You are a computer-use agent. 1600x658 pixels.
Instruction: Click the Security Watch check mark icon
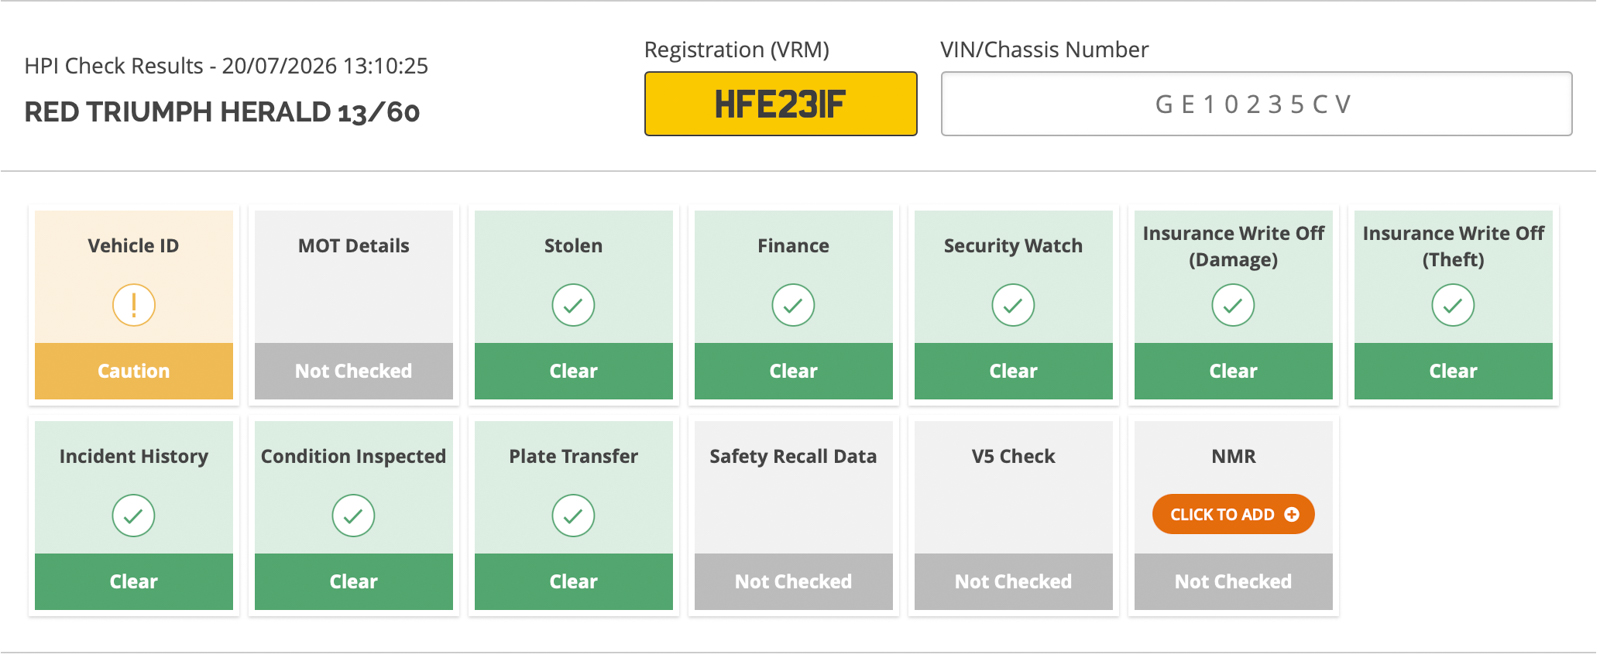pos(1013,305)
